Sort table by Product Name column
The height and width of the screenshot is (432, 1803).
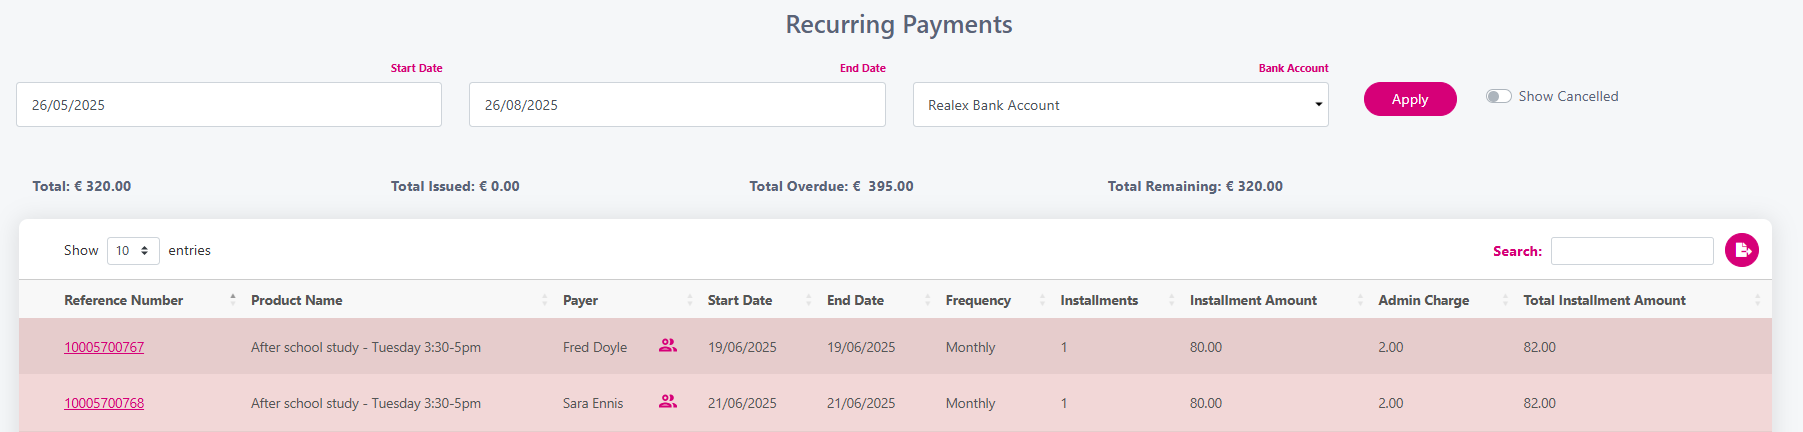[x=296, y=300]
